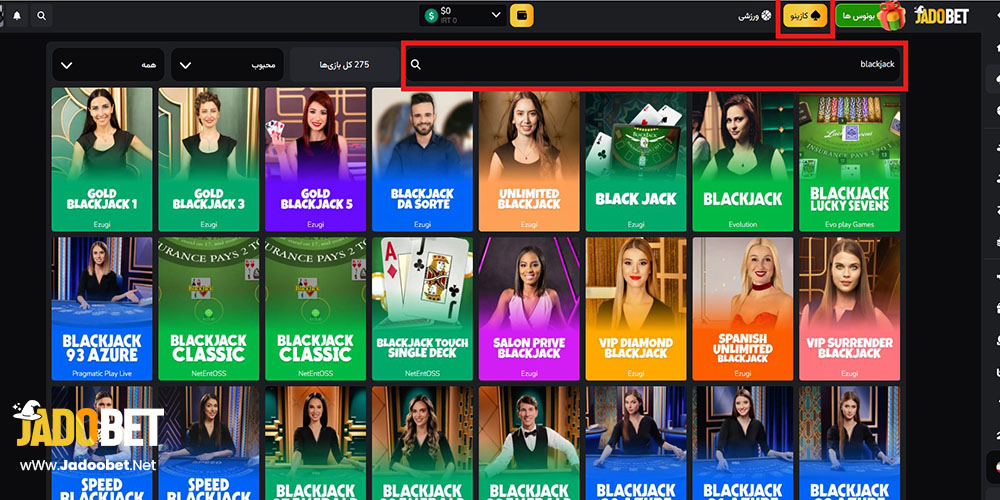The height and width of the screenshot is (500, 1000).
Task: Open Blackjack 93 Azure game
Action: click(x=102, y=309)
